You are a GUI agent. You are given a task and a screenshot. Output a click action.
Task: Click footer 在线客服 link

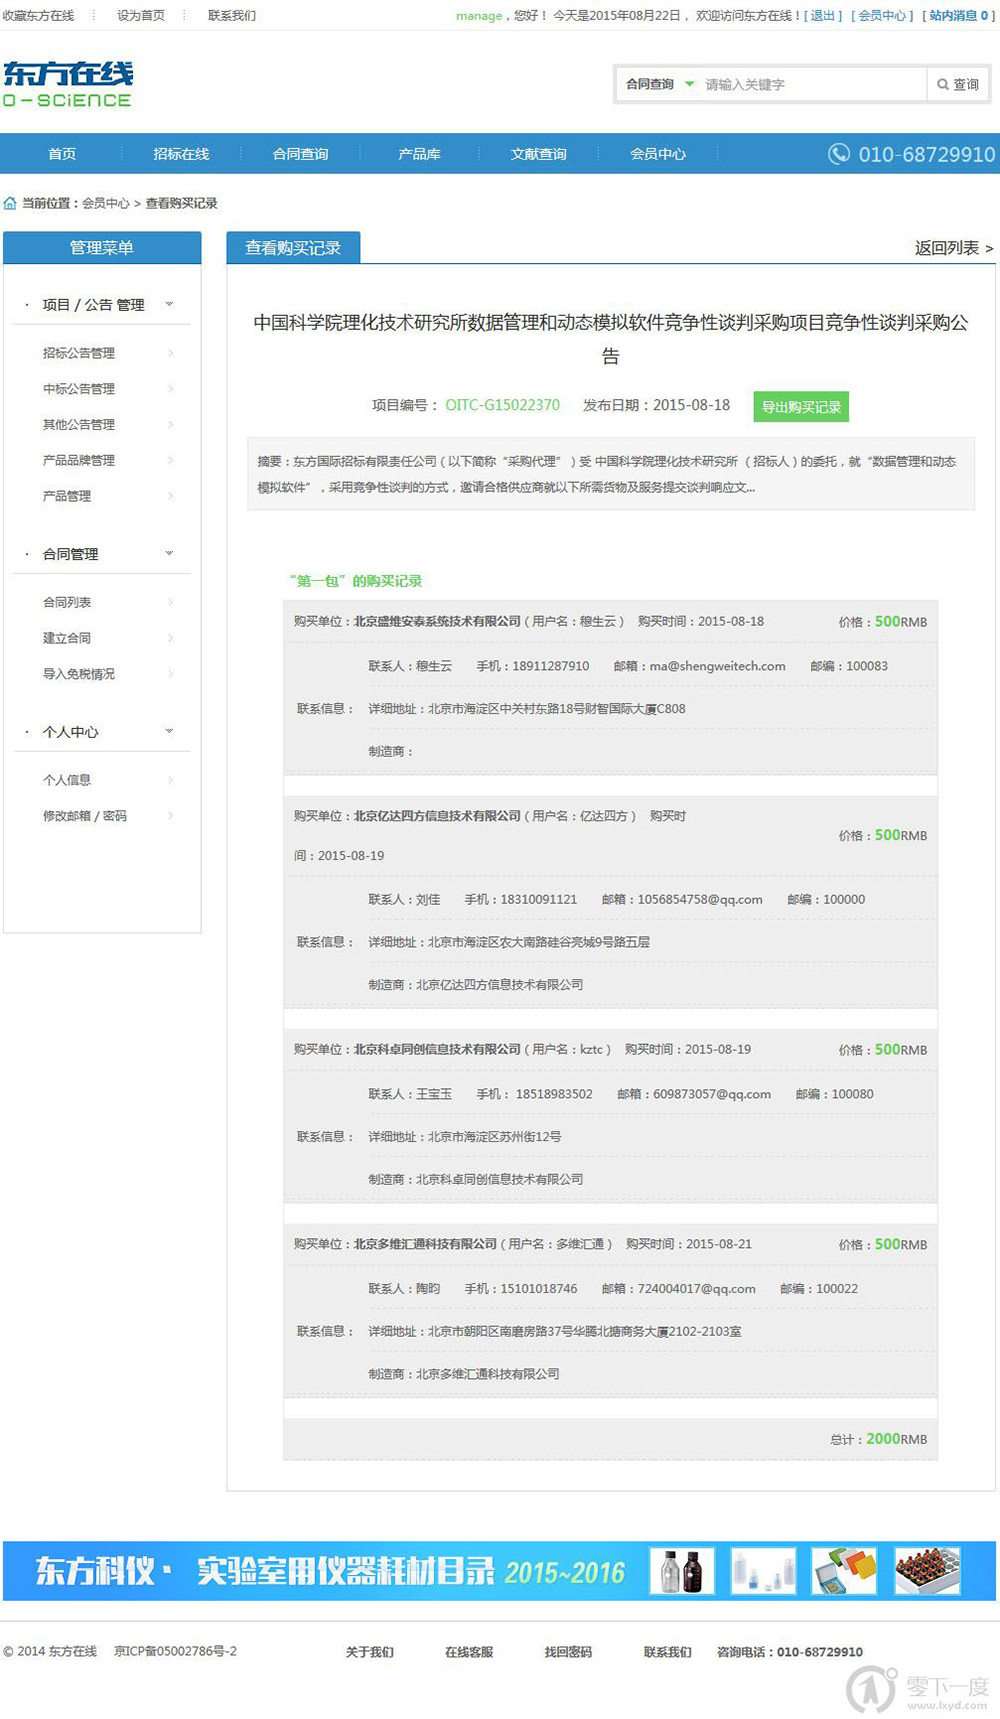(x=469, y=1652)
